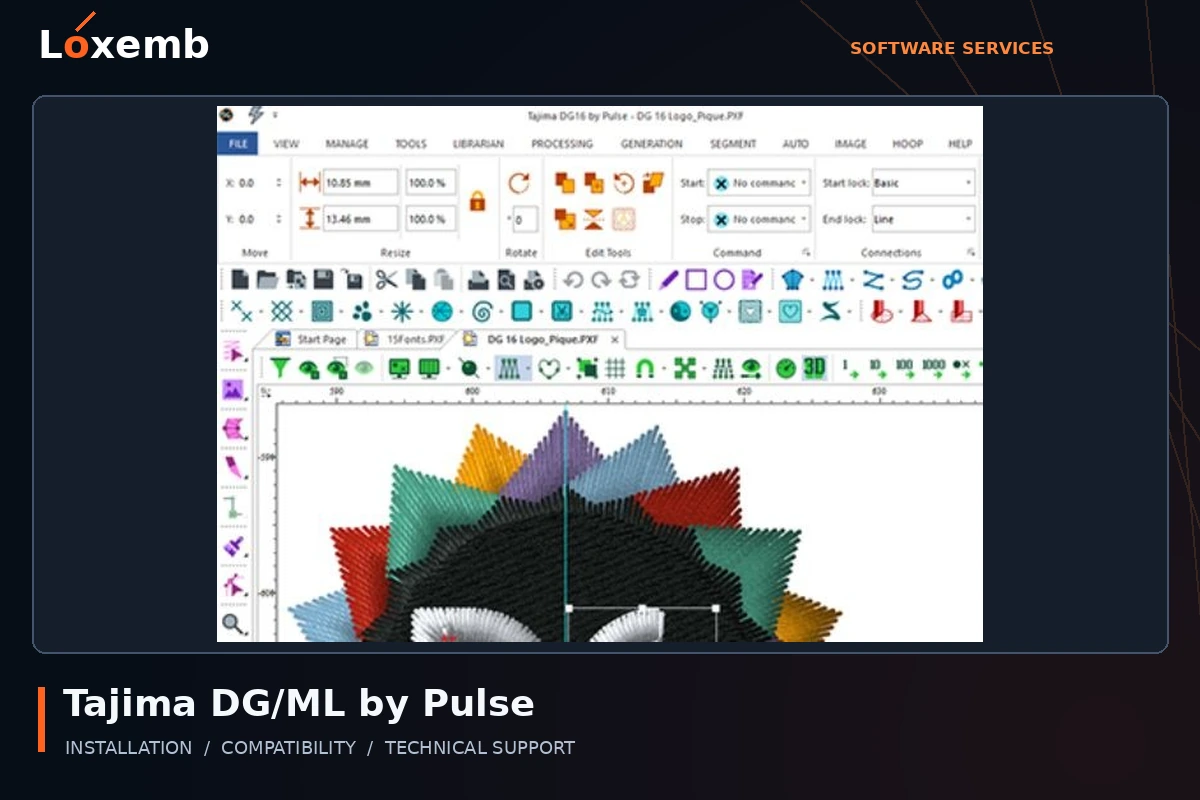Select the teal spiral fill tool
Viewport: 1200px width, 800px height.
tap(482, 311)
